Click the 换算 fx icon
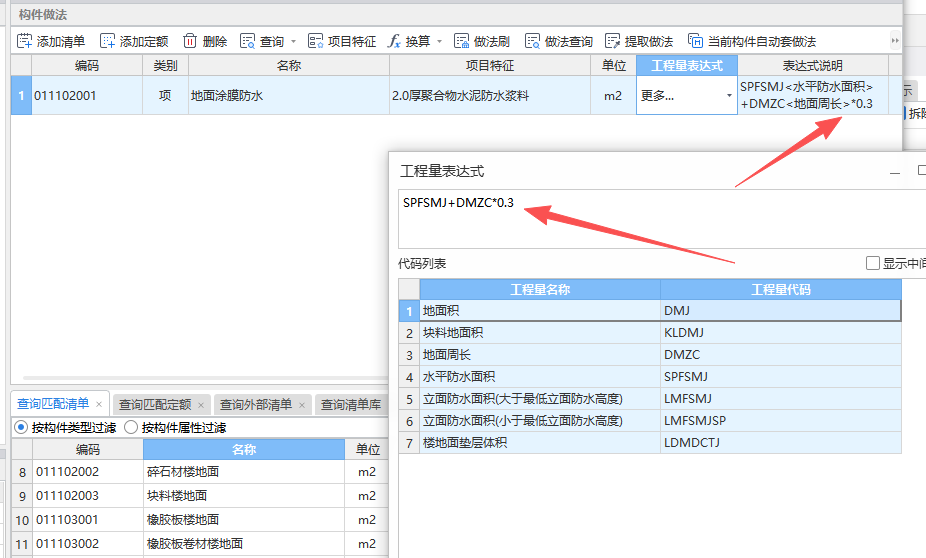The width and height of the screenshot is (926, 558). click(x=394, y=41)
